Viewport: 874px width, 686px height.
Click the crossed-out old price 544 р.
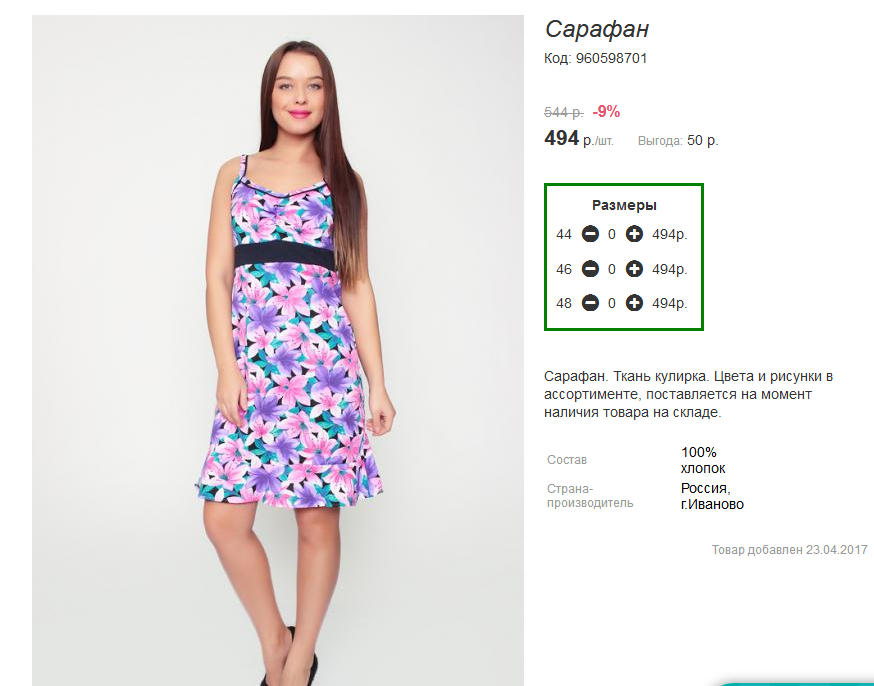pyautogui.click(x=564, y=112)
